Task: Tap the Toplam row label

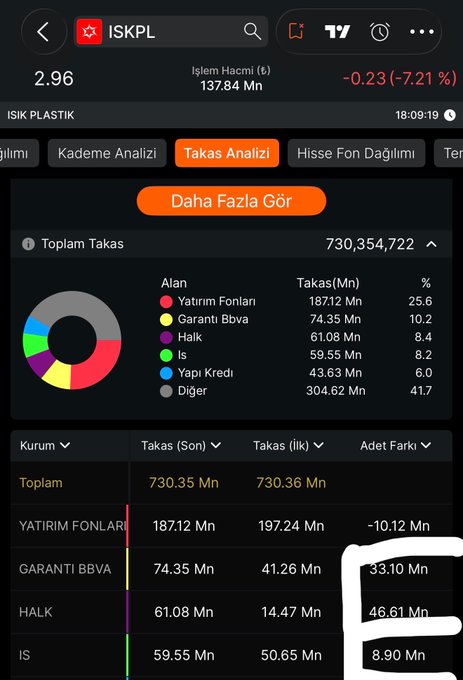Action: click(x=41, y=483)
